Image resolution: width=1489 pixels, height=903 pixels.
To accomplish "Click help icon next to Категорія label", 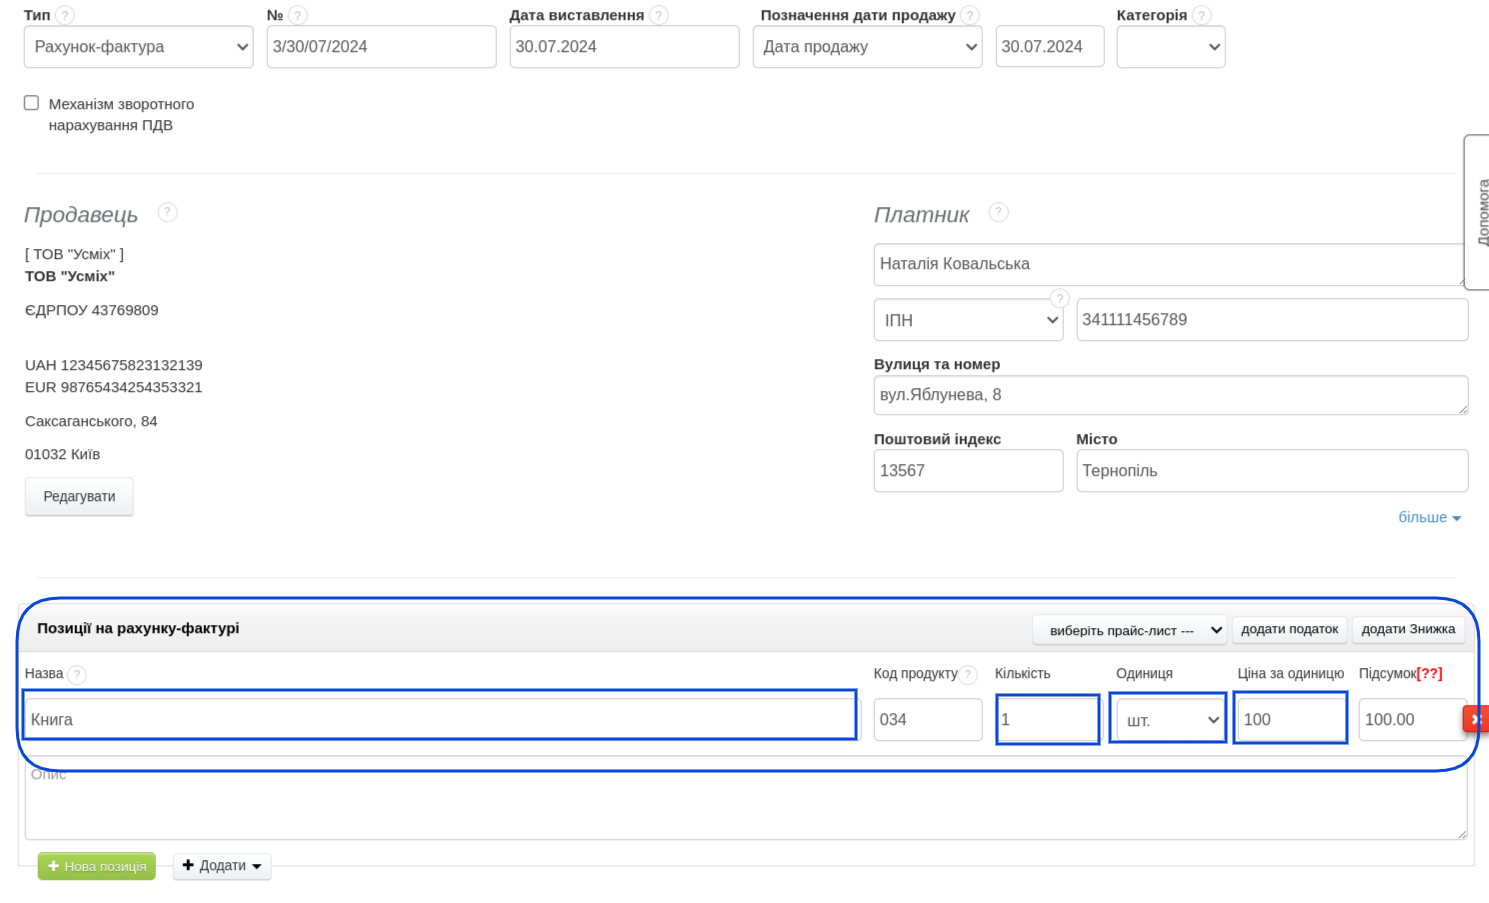I will 1202,15.
